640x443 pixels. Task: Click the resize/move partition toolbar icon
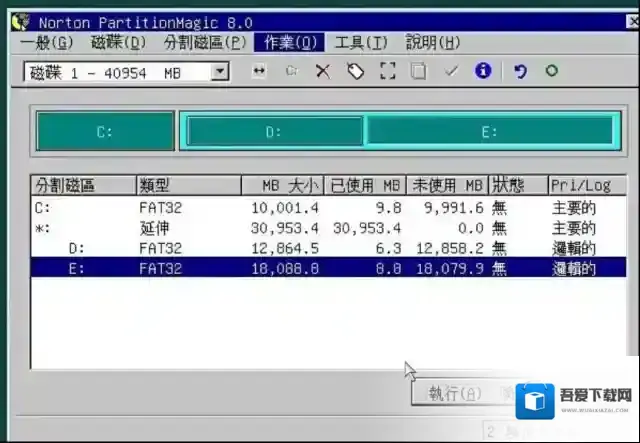[259, 71]
